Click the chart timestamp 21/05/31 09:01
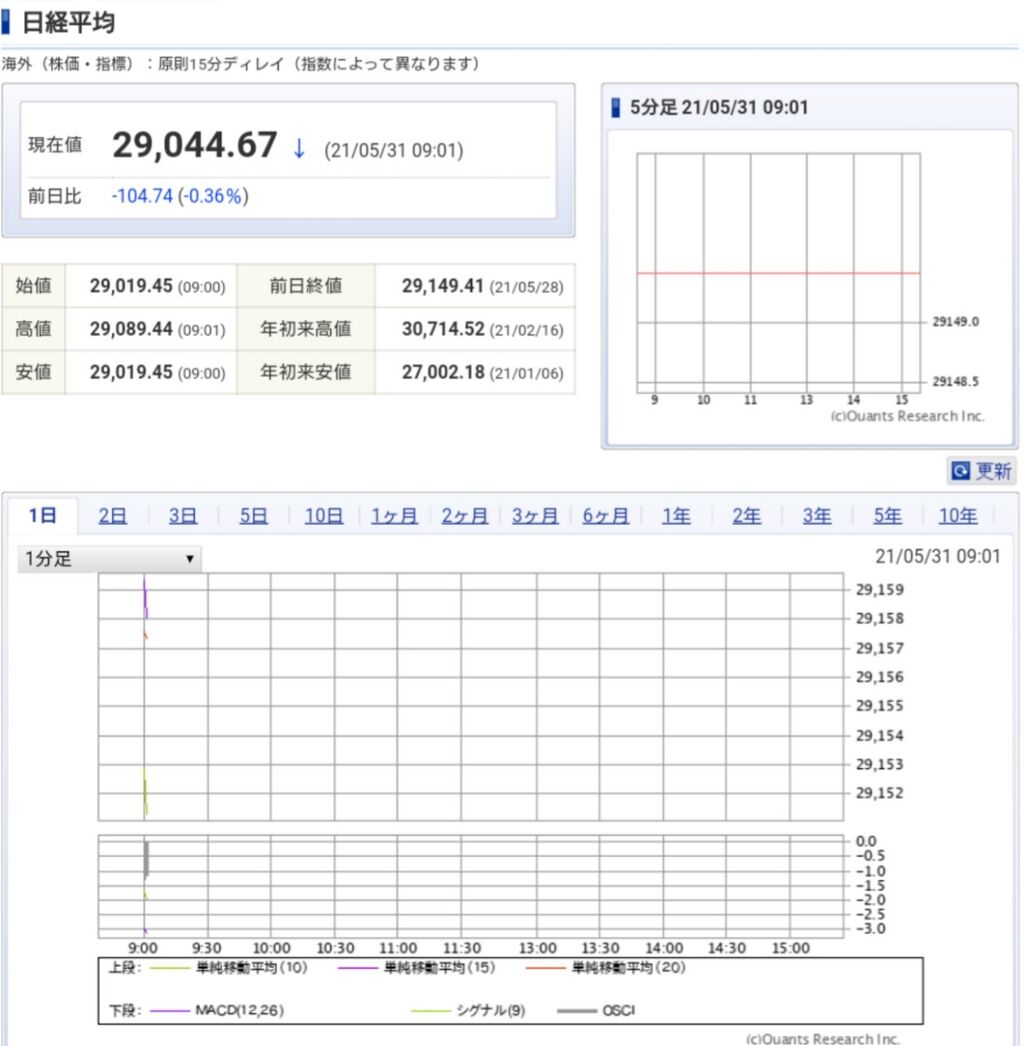The height and width of the screenshot is (1046, 1024). 937,556
